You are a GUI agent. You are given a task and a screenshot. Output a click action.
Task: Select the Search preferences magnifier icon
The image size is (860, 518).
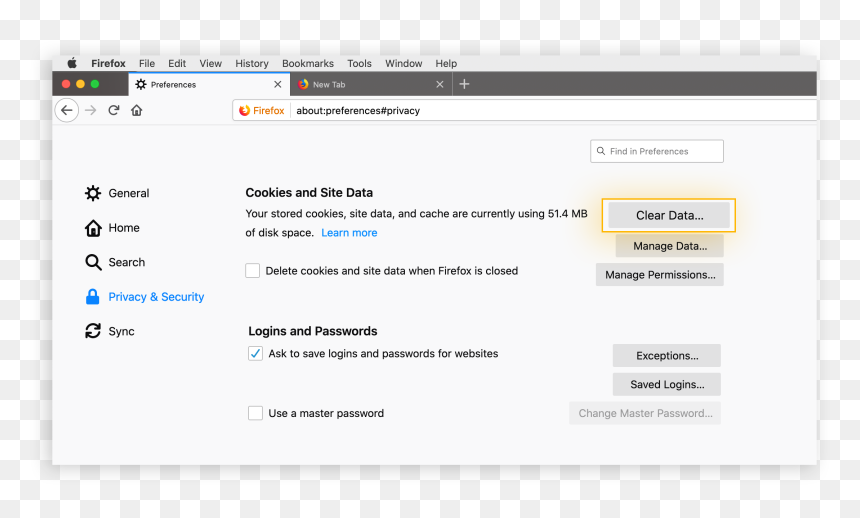click(x=93, y=262)
